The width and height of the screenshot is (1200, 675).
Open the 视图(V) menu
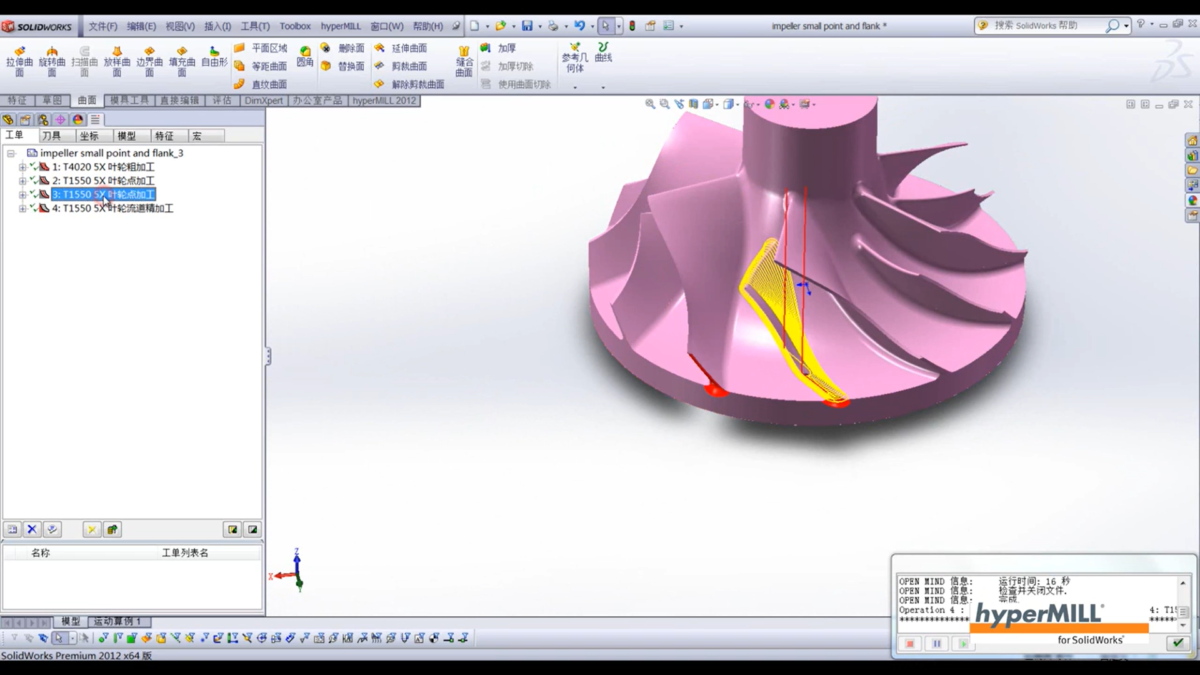click(x=180, y=26)
